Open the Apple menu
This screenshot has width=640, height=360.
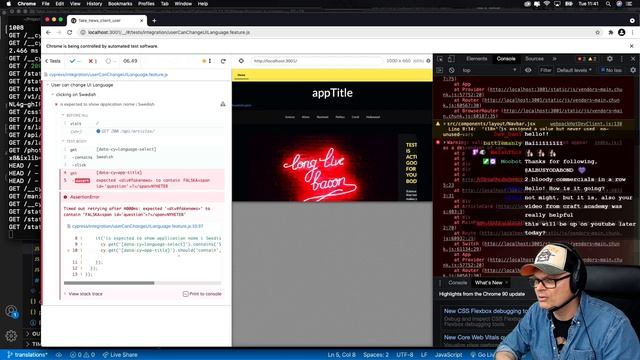point(9,4)
